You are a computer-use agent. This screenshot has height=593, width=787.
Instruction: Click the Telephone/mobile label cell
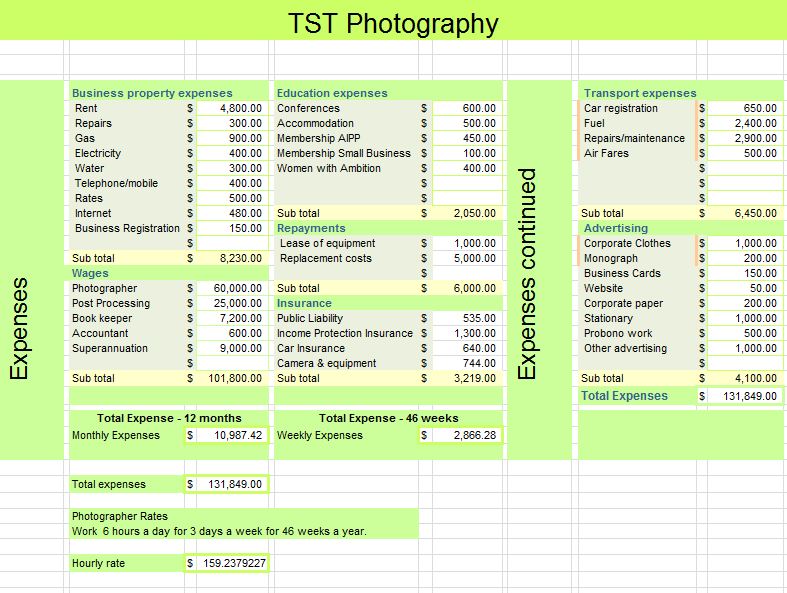[127, 183]
